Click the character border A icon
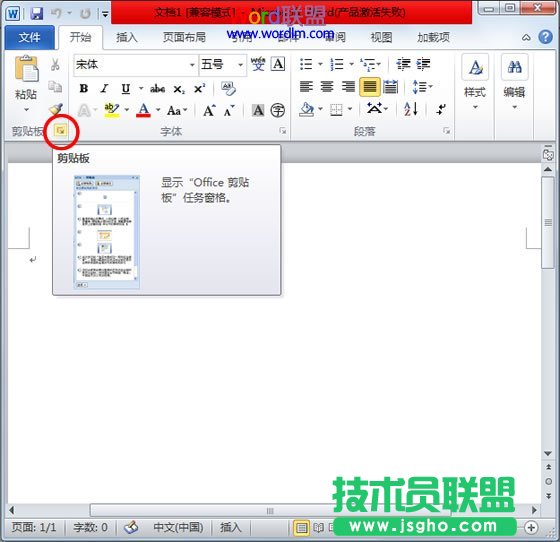 pyautogui.click(x=278, y=64)
